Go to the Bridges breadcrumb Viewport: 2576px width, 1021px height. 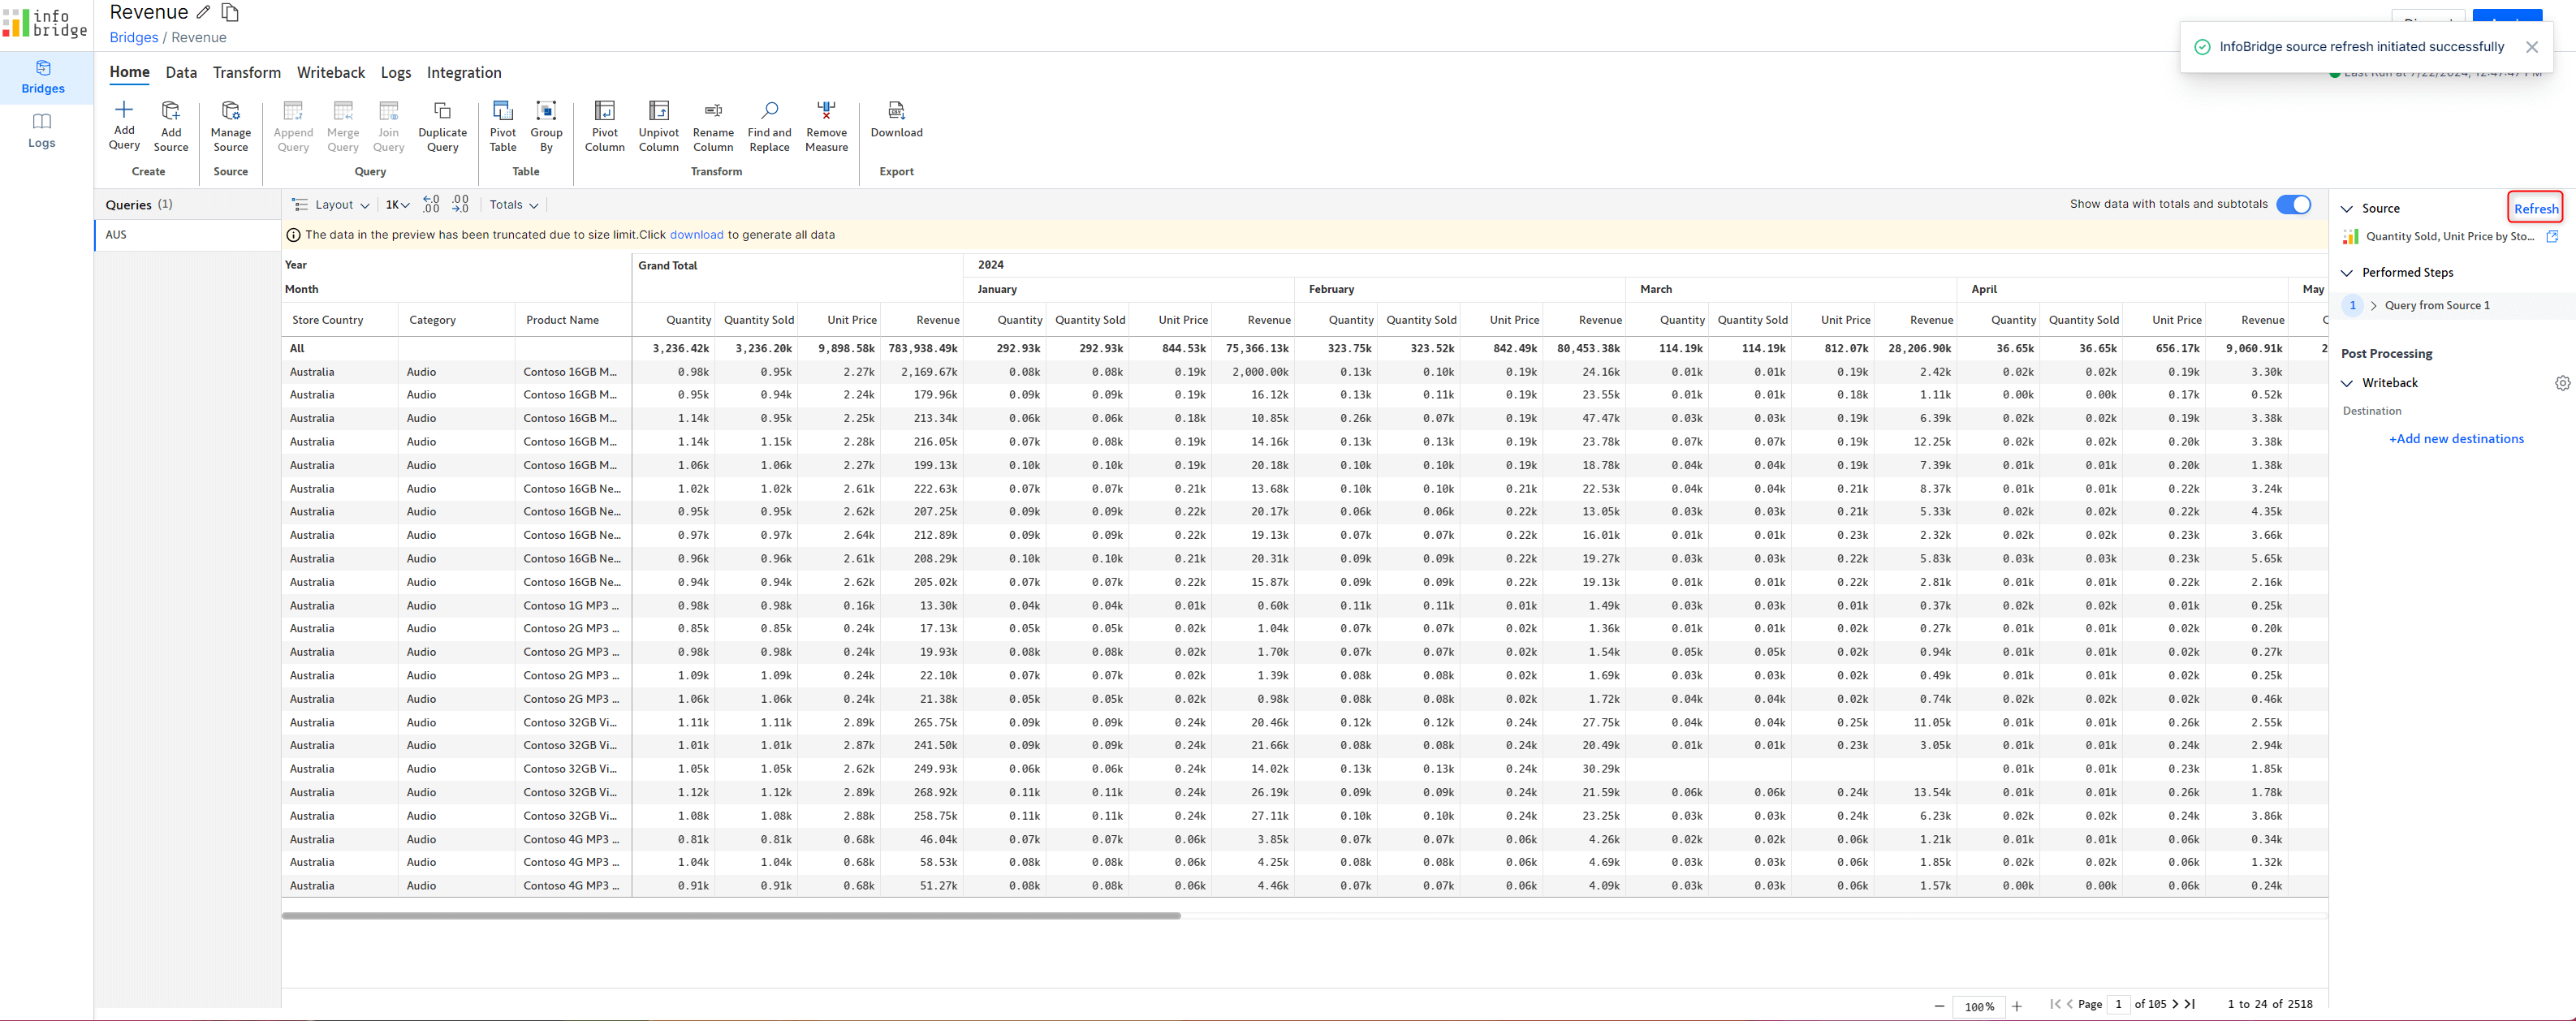tap(134, 37)
